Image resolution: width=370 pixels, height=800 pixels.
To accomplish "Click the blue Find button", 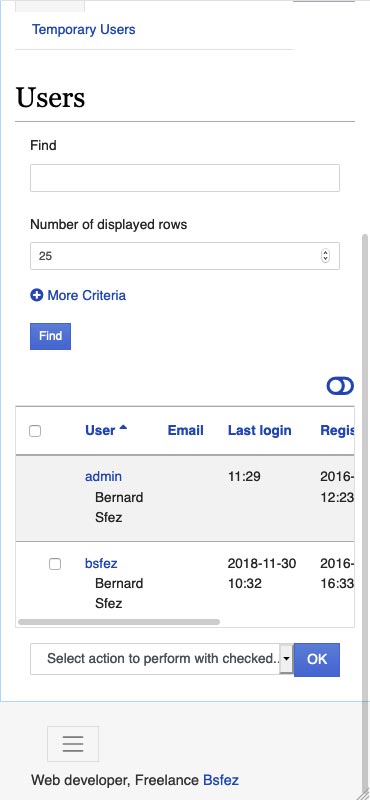I will click(x=51, y=336).
